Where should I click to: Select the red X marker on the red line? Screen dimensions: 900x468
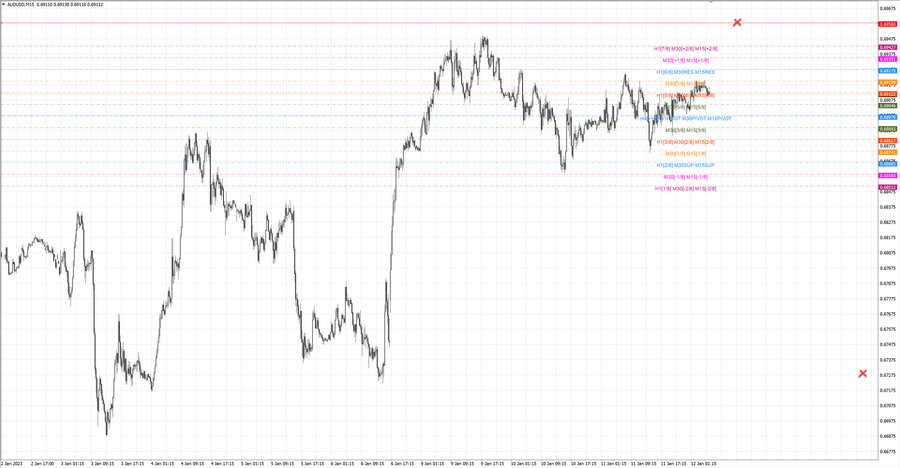(x=737, y=22)
